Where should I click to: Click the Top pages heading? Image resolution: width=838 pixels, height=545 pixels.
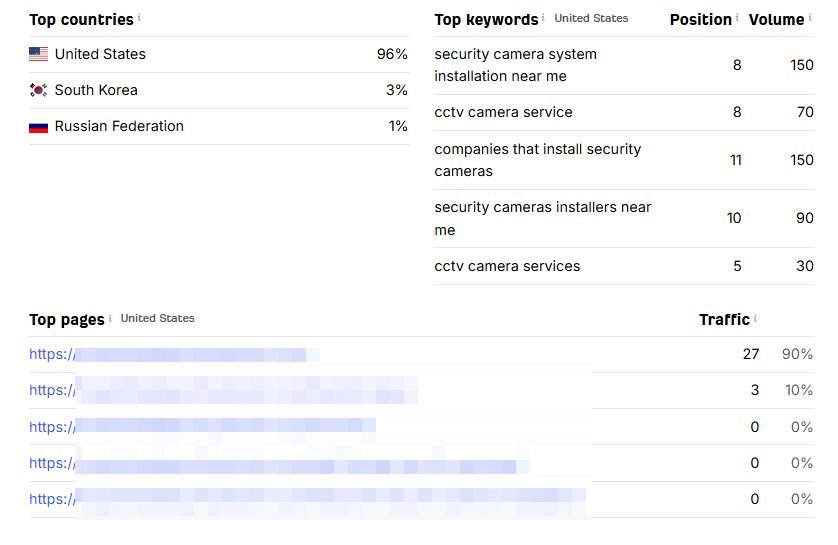[67, 320]
